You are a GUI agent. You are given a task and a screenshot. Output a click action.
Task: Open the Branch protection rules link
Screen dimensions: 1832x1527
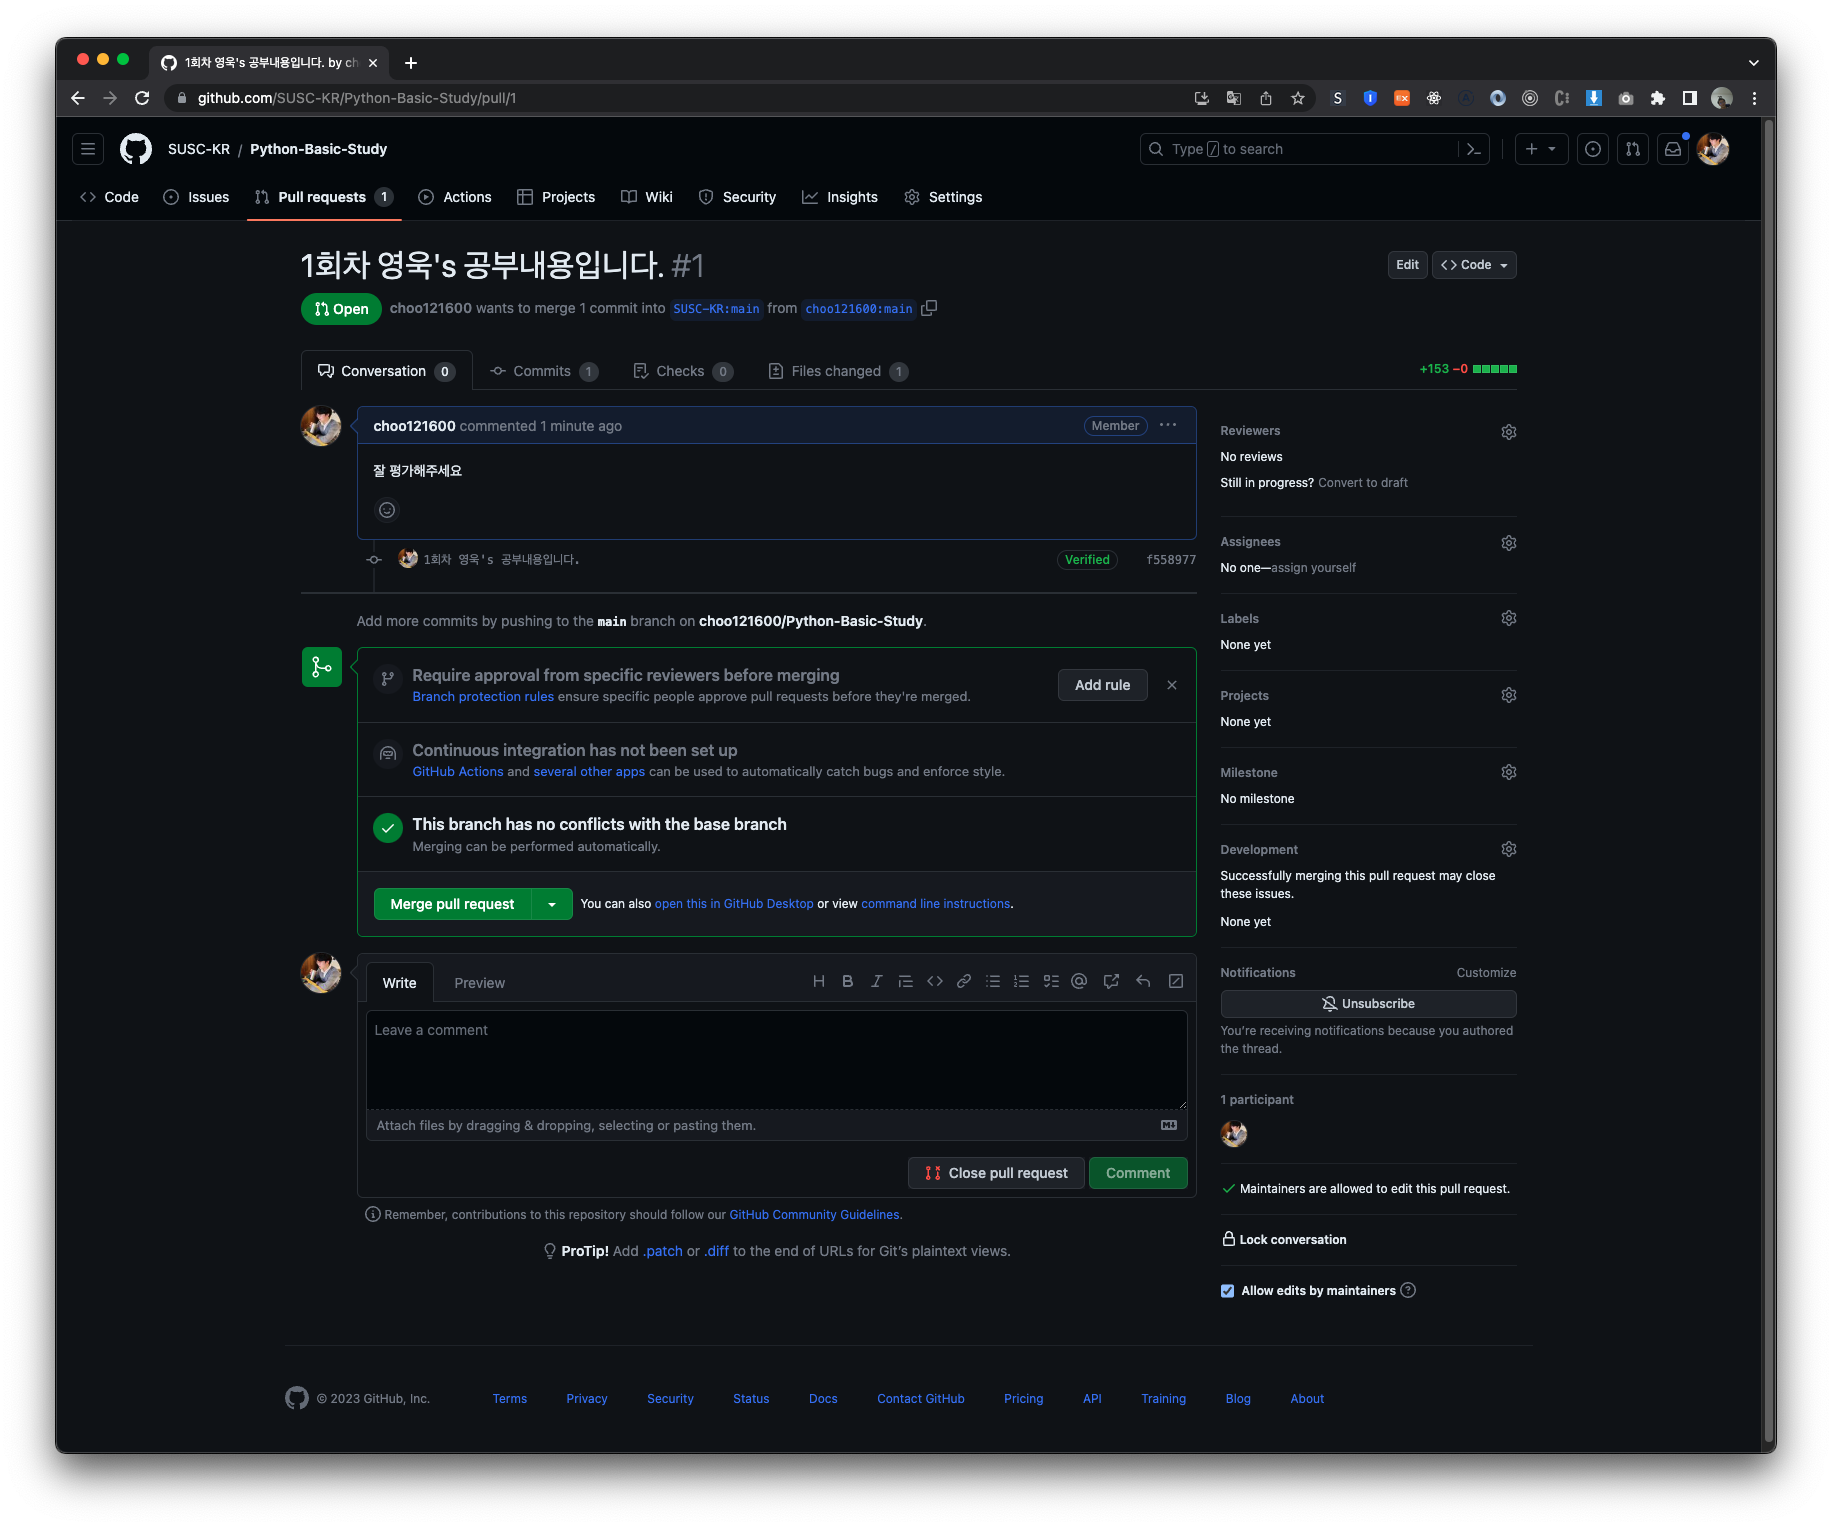(x=483, y=696)
